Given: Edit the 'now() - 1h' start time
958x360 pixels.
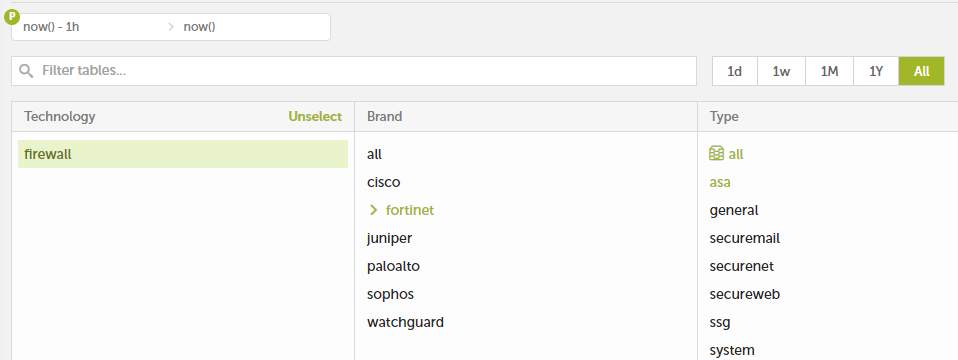Looking at the screenshot, I should 89,27.
